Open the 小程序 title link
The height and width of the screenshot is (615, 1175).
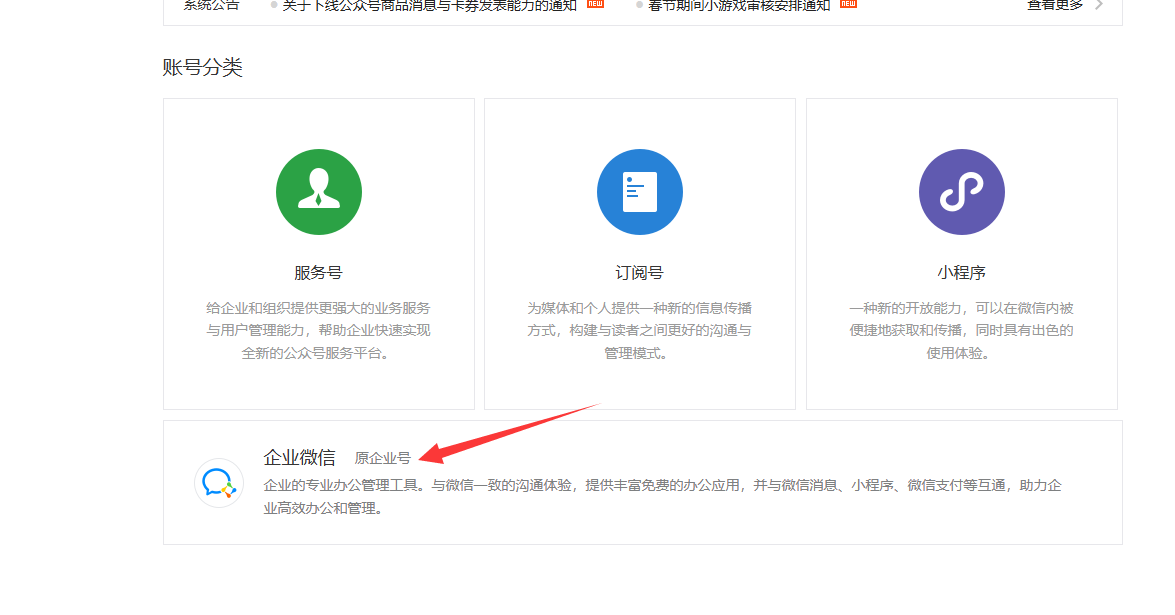coord(961,273)
